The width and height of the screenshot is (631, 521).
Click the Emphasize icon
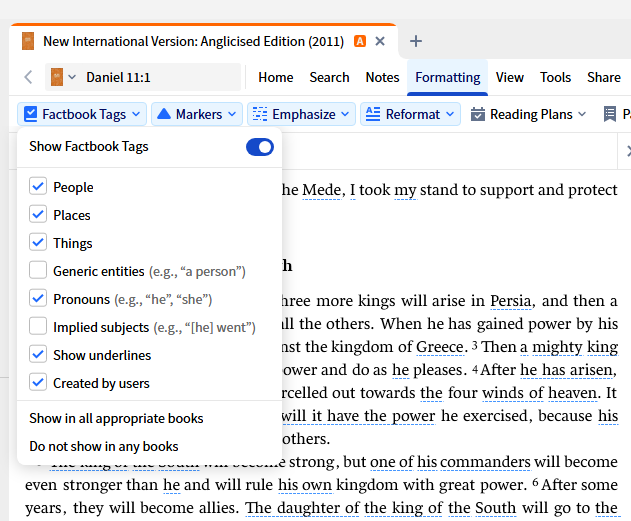[260, 114]
